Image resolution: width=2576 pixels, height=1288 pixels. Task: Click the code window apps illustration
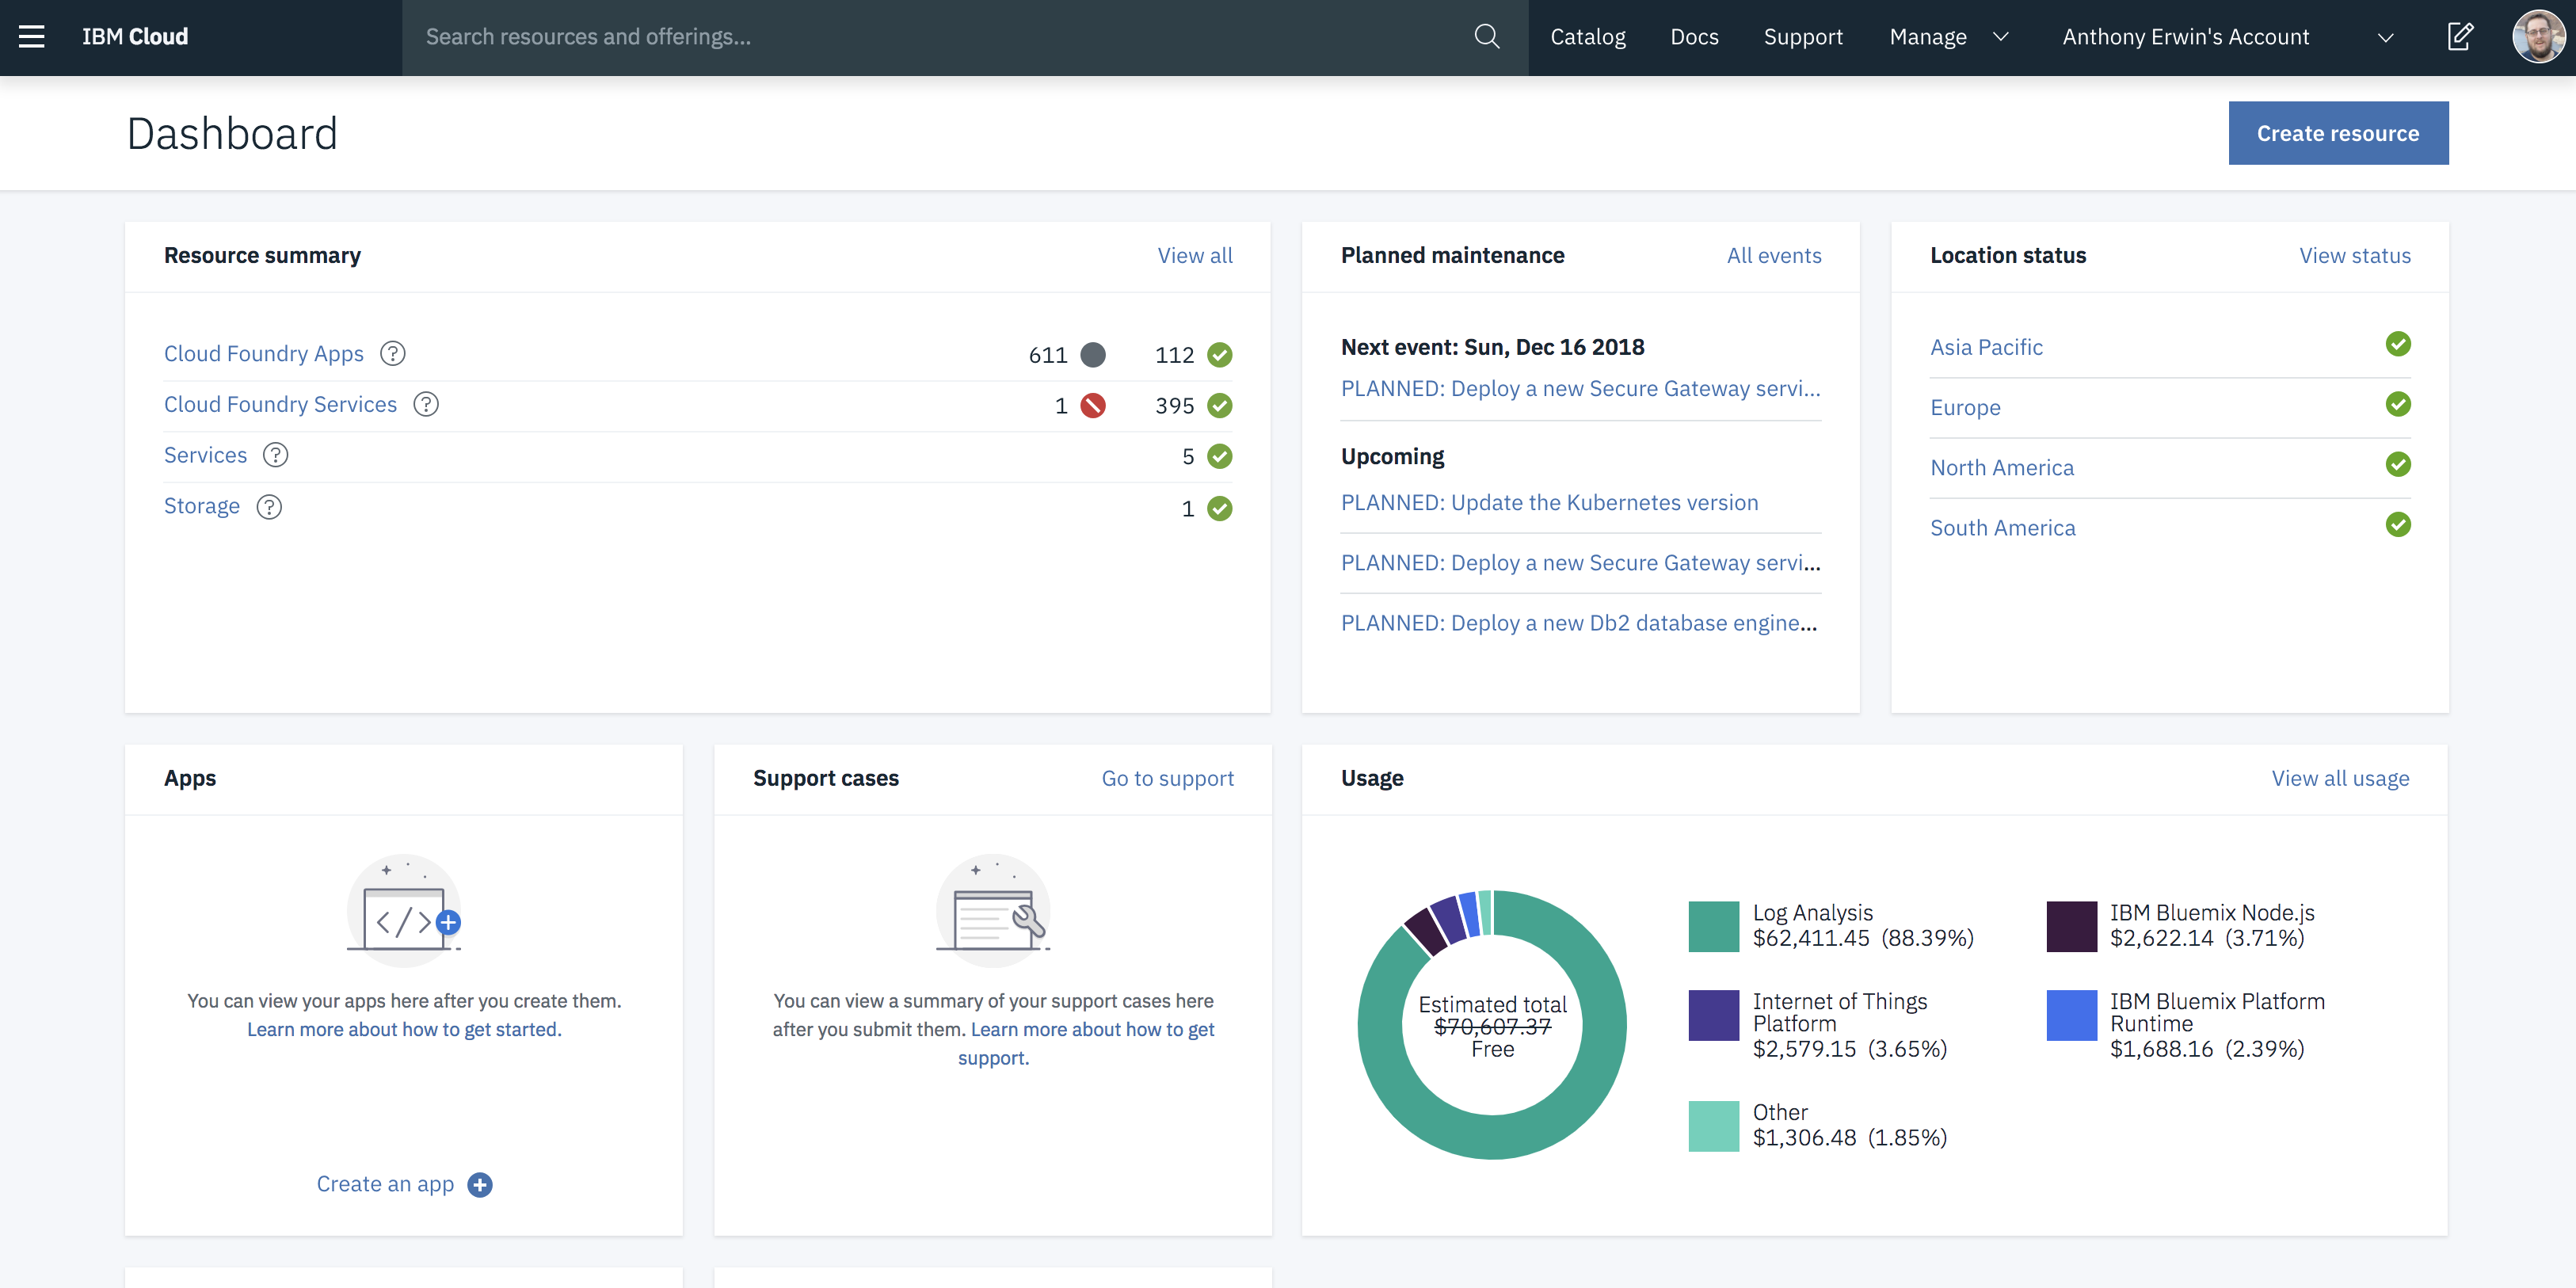(x=404, y=910)
